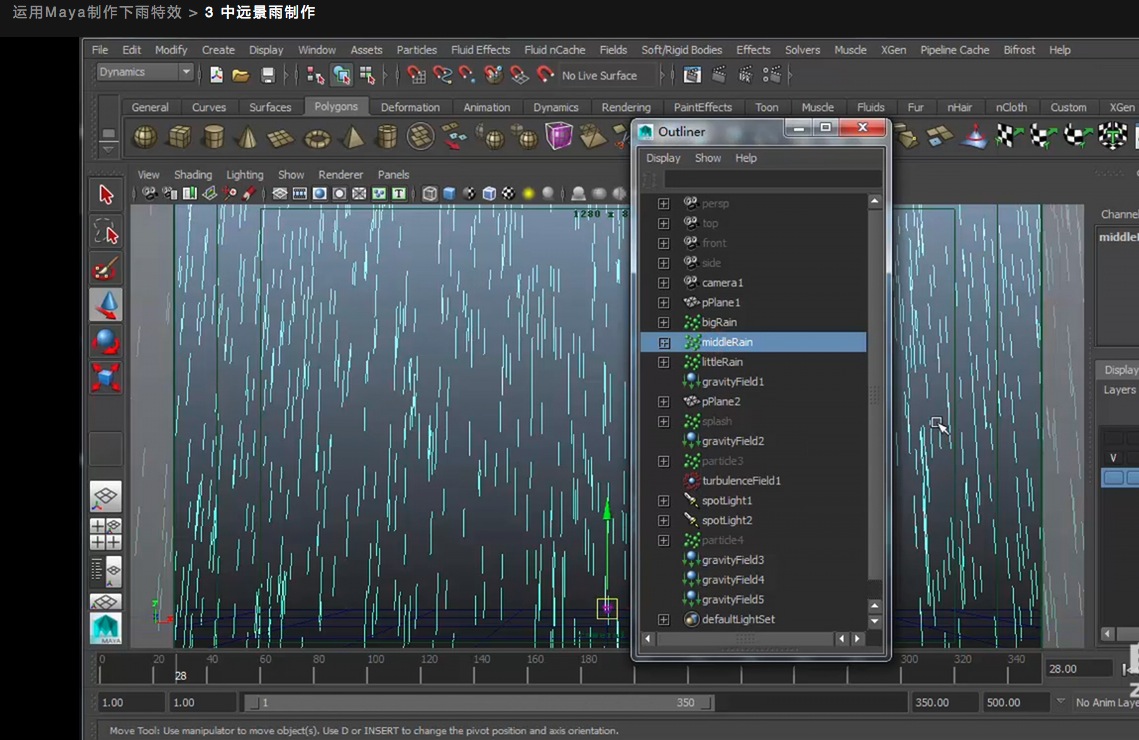Switch to single perspective layout icon

pyautogui.click(x=106, y=497)
